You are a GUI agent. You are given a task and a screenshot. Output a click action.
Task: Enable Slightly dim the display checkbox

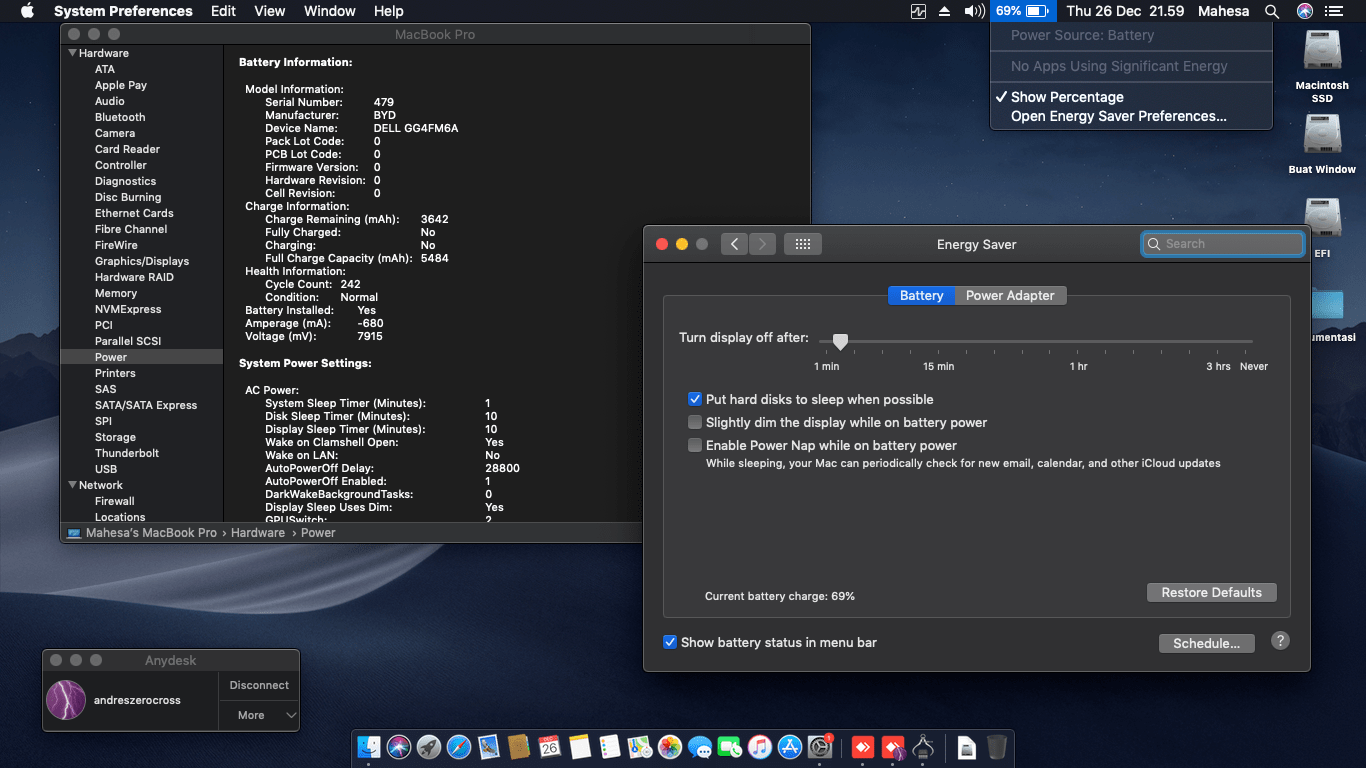click(695, 422)
